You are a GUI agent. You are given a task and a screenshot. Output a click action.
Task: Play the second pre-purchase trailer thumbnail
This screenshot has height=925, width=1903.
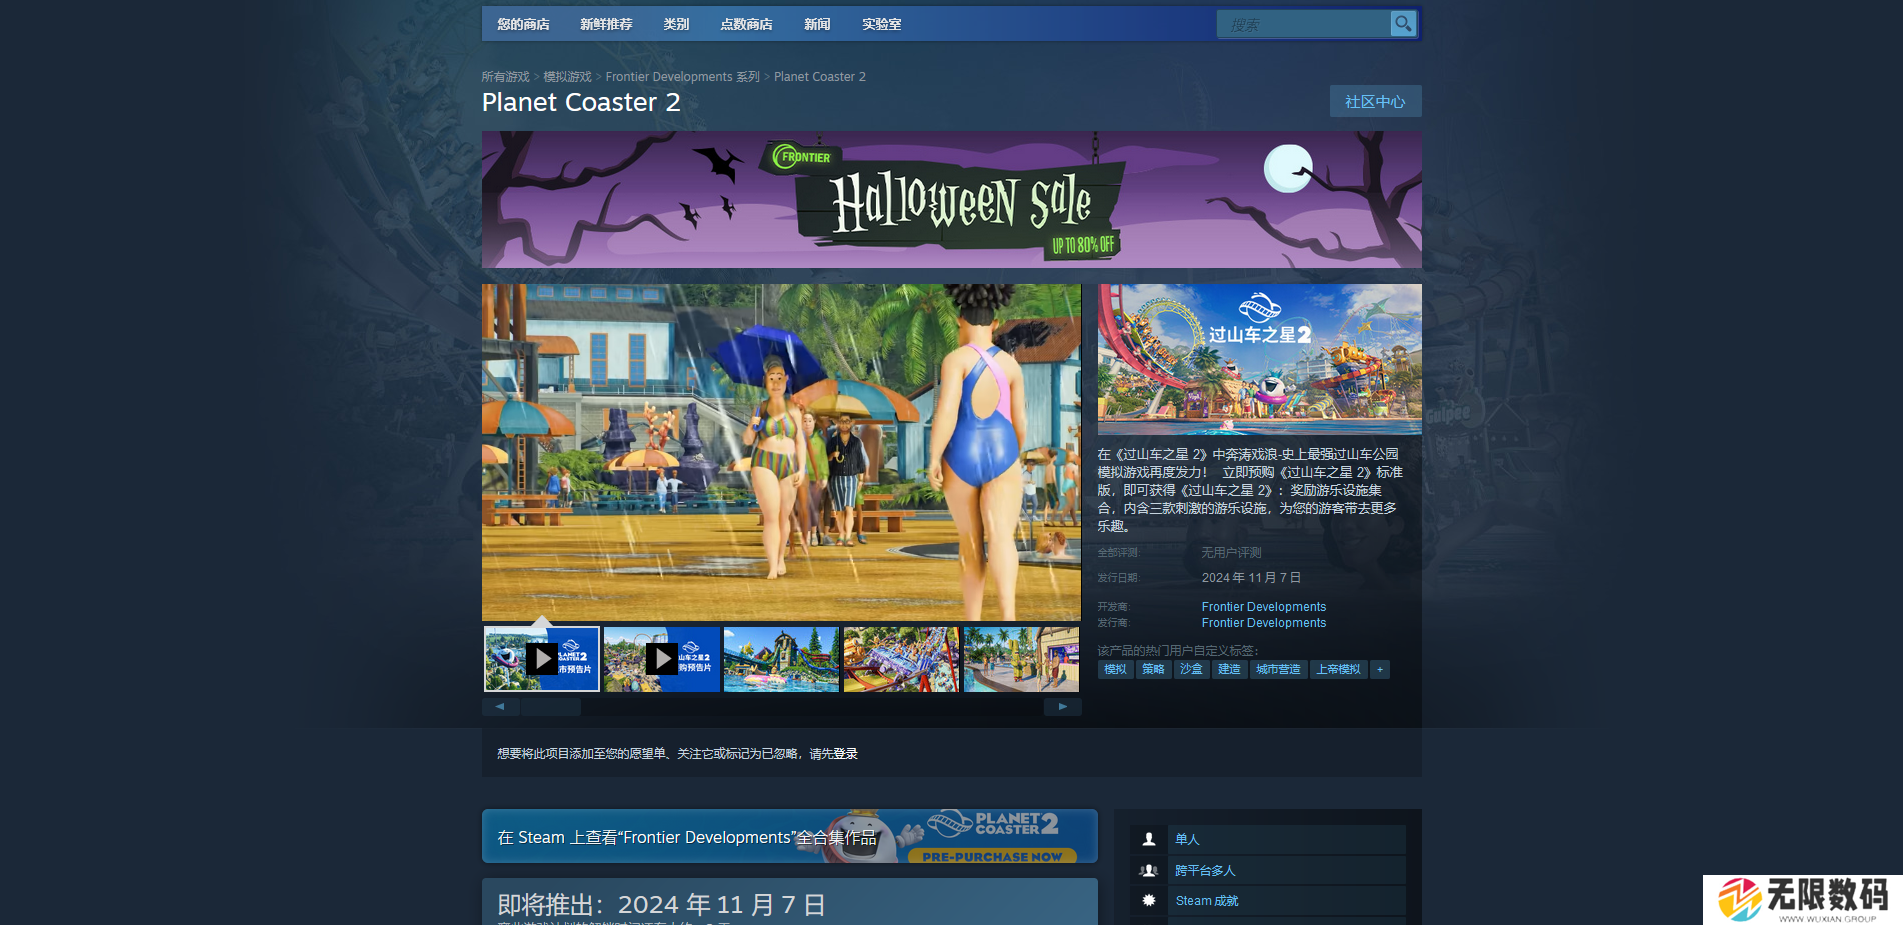click(x=661, y=659)
